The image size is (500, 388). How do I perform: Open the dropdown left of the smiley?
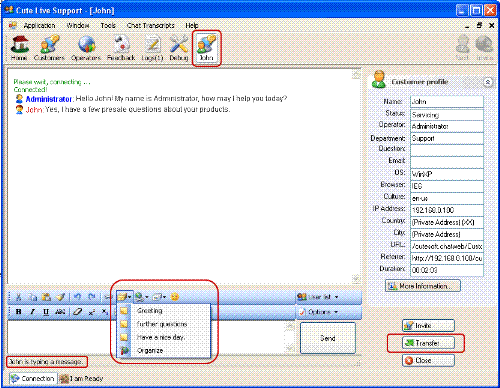tap(159, 297)
